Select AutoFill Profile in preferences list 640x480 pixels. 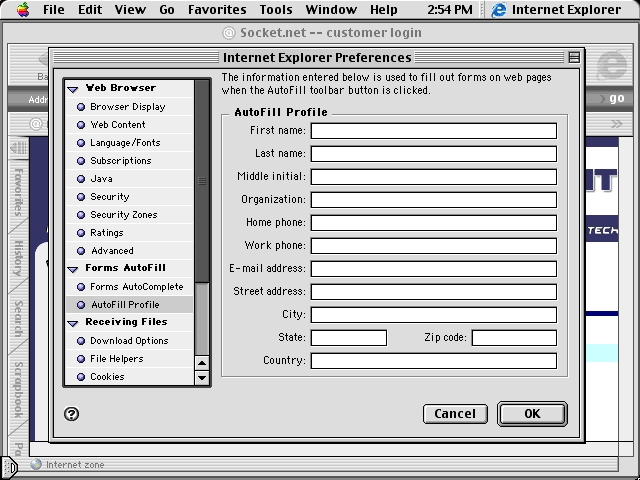tap(129, 304)
